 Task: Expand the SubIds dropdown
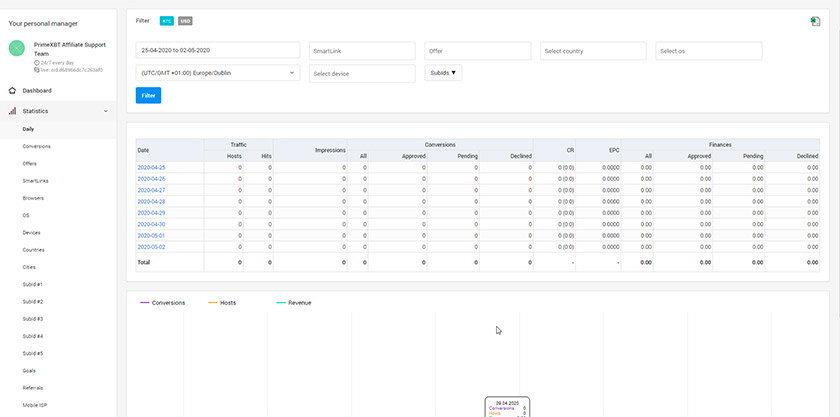coord(443,73)
